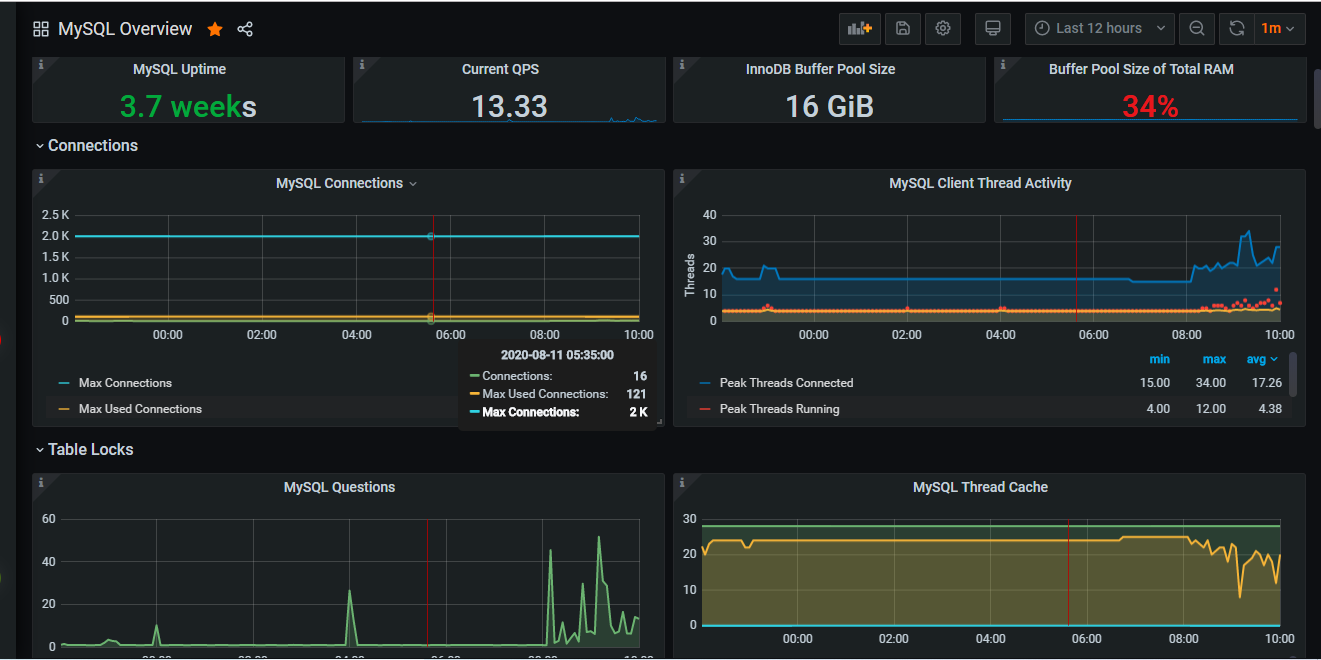The width and height of the screenshot is (1321, 660).
Task: Open the 1m refresh interval dropdown
Action: click(1279, 28)
